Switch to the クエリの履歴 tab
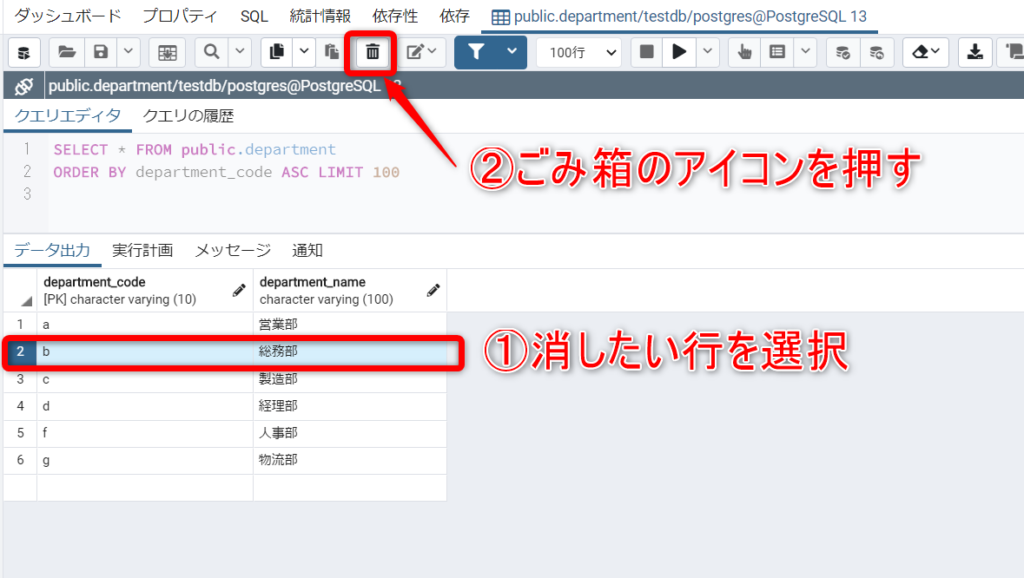 pos(188,116)
